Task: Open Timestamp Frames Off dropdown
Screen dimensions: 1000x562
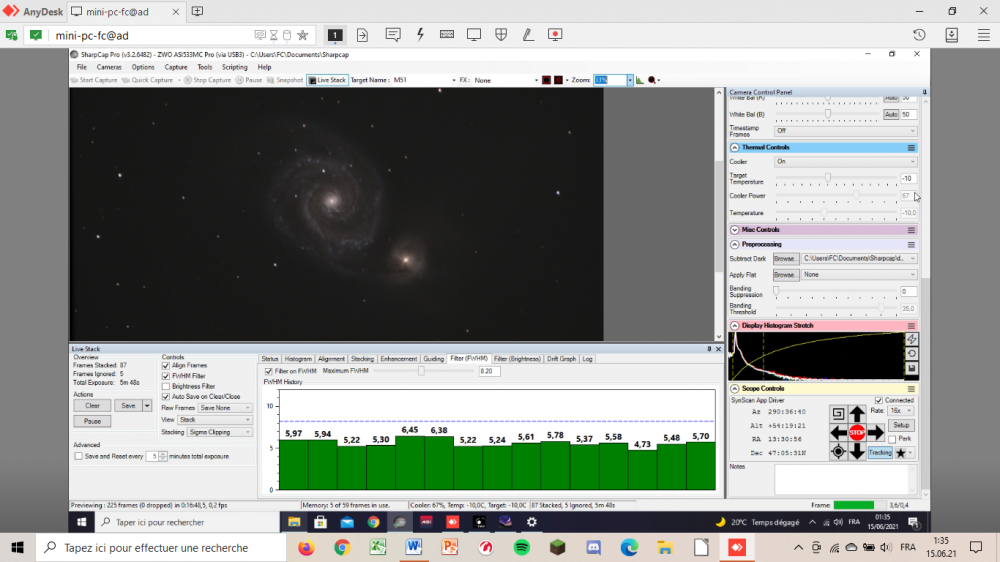Action: 846,131
